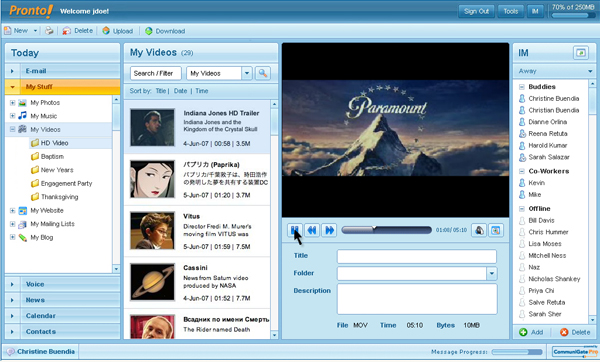Click the storage usage bar

[573, 16]
